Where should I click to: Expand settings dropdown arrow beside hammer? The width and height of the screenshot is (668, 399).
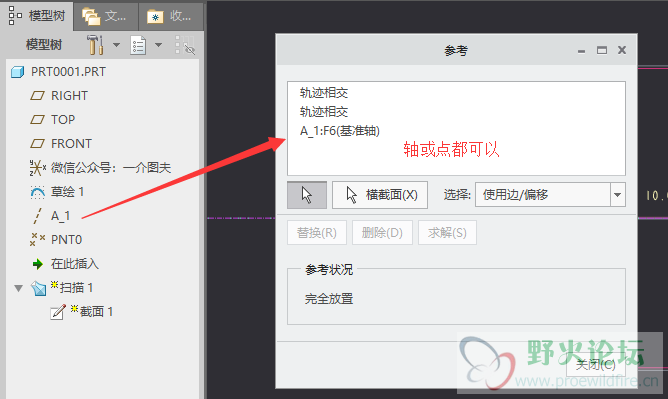pyautogui.click(x=116, y=45)
